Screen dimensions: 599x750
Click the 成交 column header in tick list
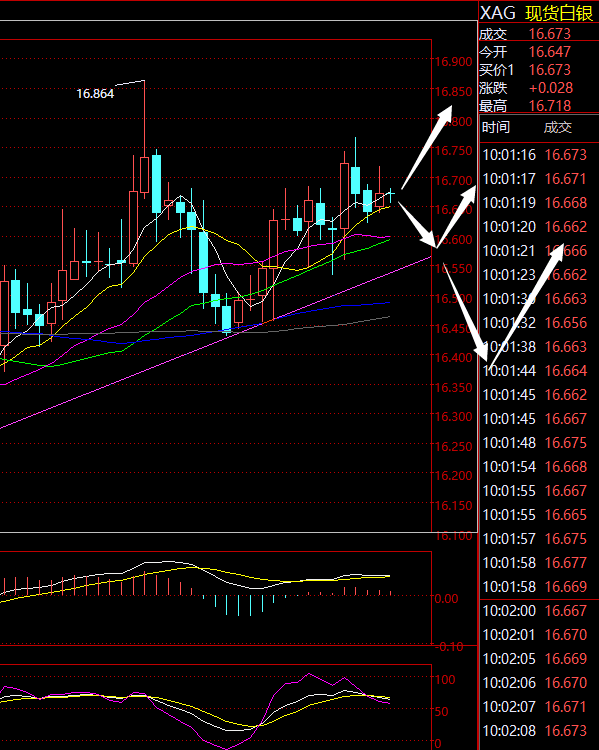pos(558,128)
